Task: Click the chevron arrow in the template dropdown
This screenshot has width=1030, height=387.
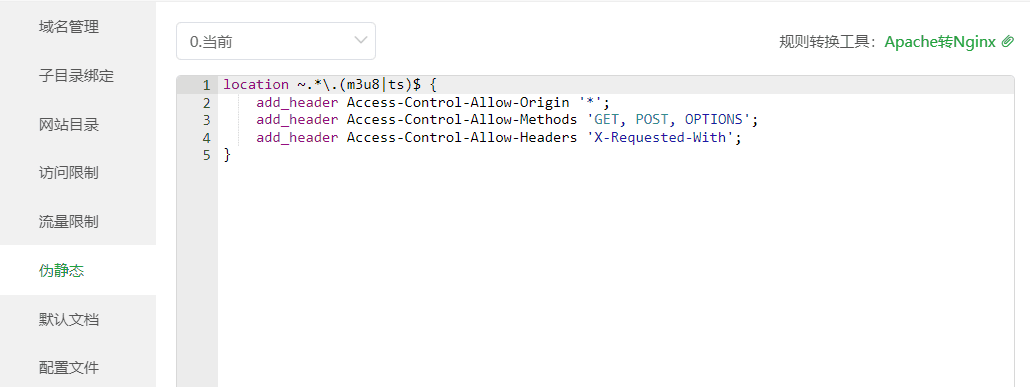Action: (360, 41)
